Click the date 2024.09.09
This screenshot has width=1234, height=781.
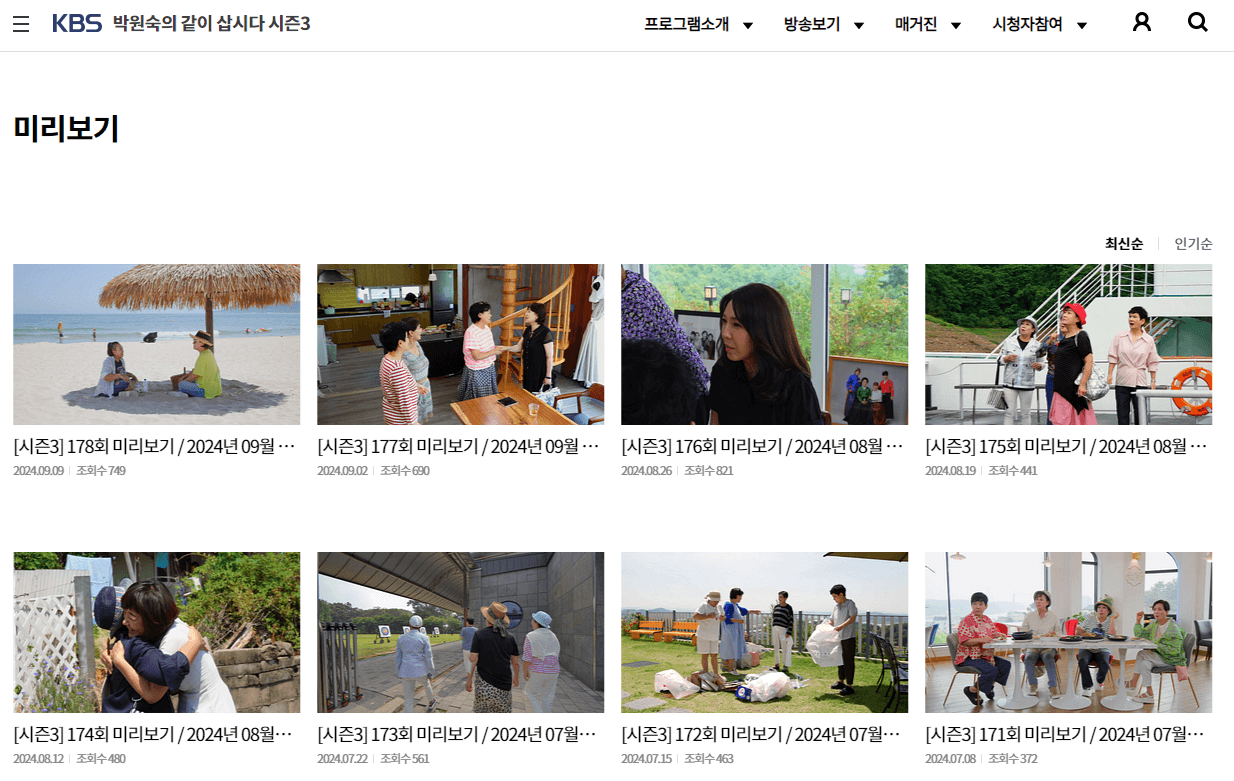38,471
